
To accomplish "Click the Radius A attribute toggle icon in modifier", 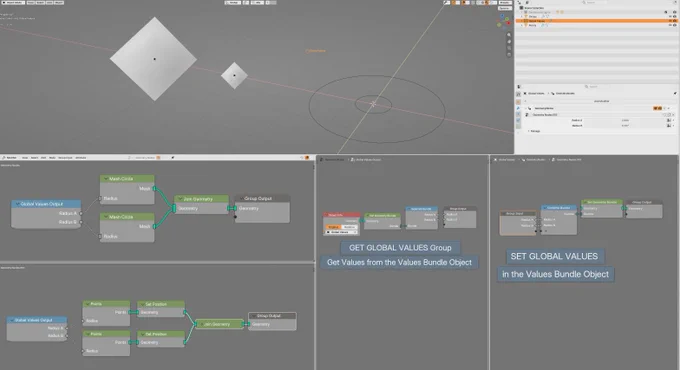I will [x=669, y=120].
